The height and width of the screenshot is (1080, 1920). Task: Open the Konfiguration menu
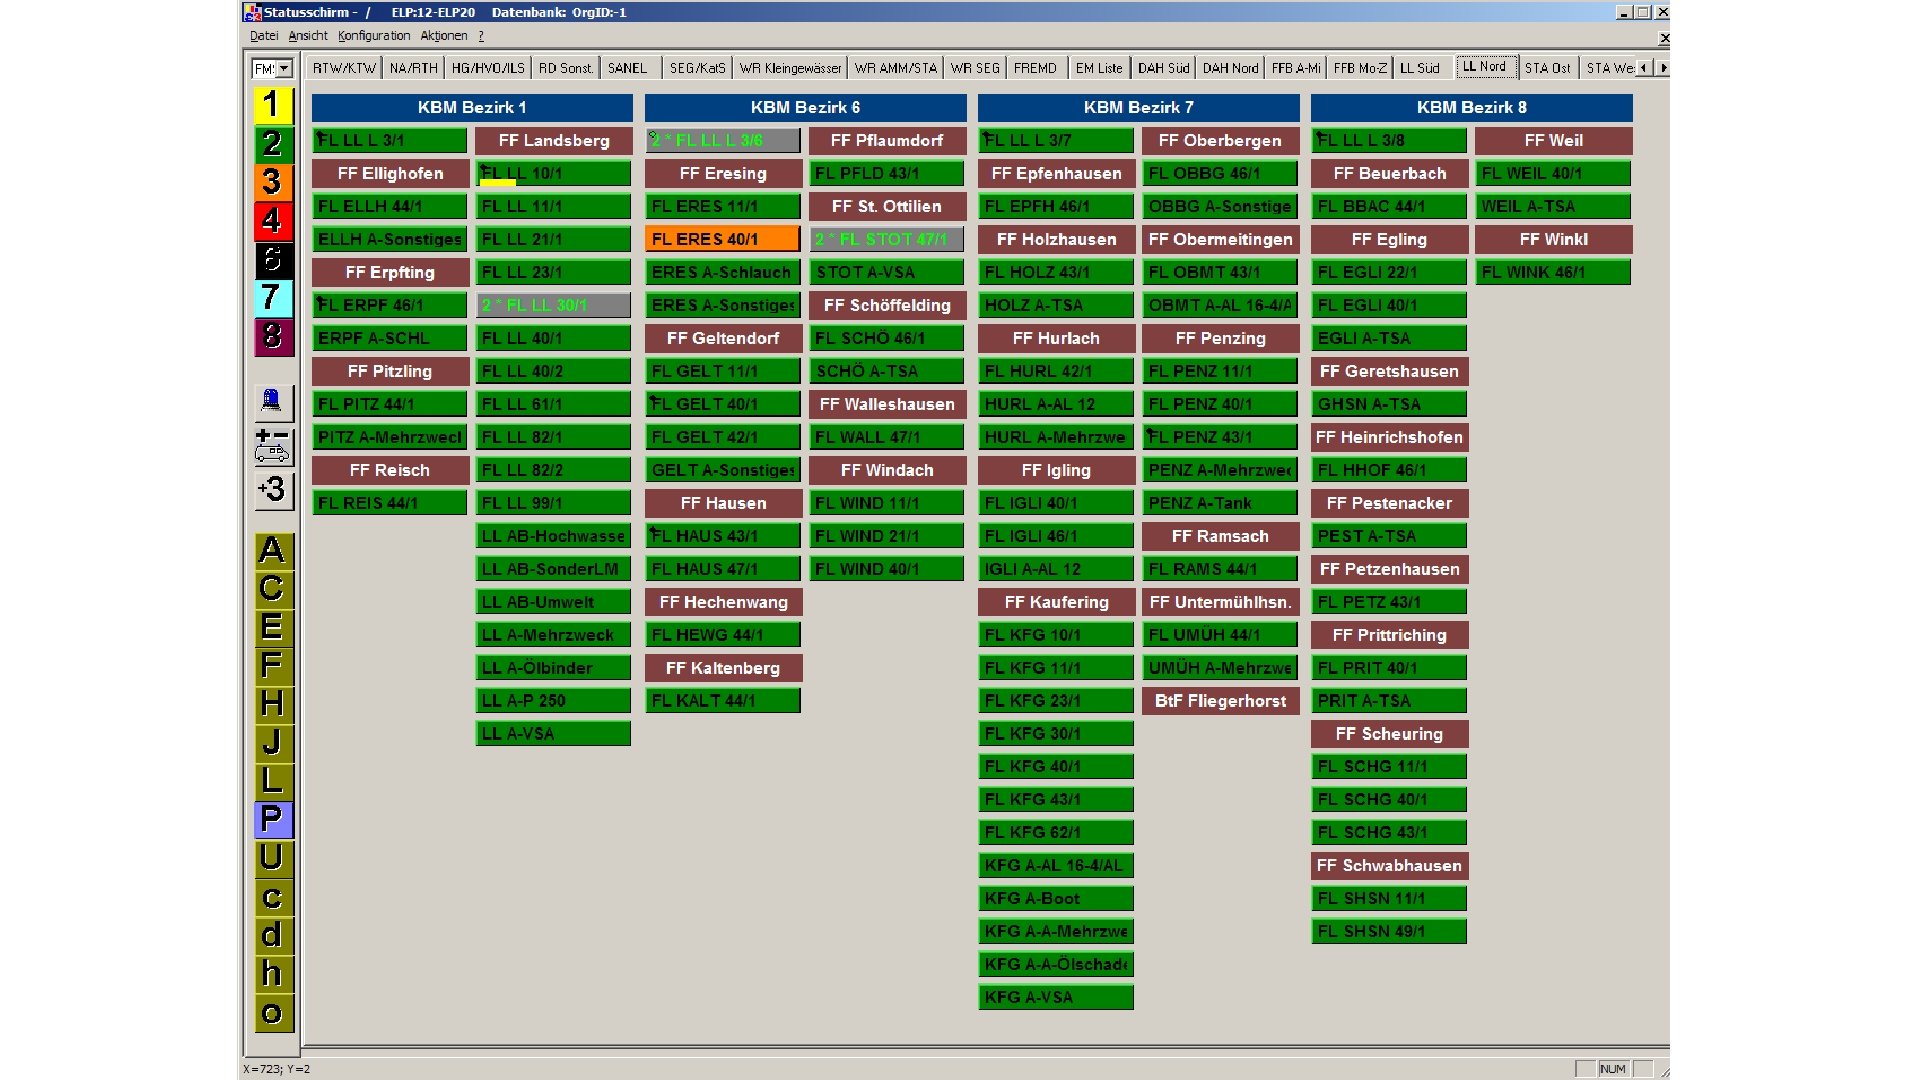tap(374, 36)
